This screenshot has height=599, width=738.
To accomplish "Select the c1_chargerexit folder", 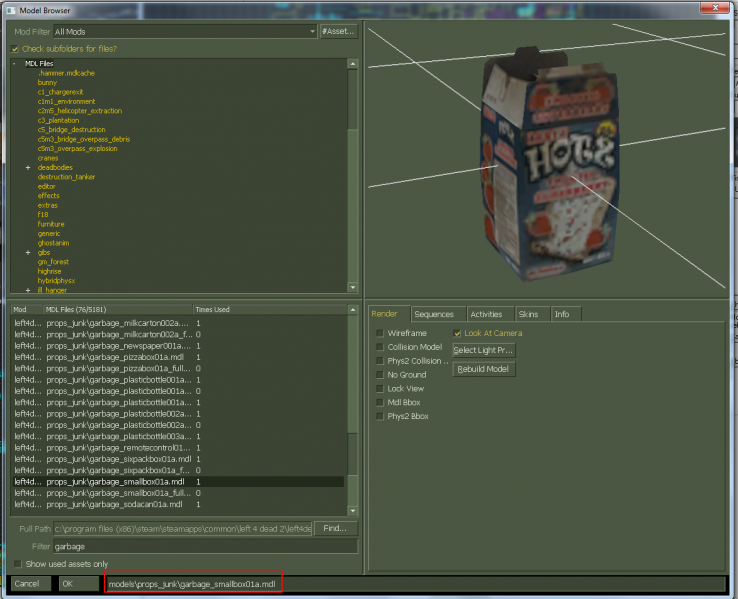I will point(60,92).
